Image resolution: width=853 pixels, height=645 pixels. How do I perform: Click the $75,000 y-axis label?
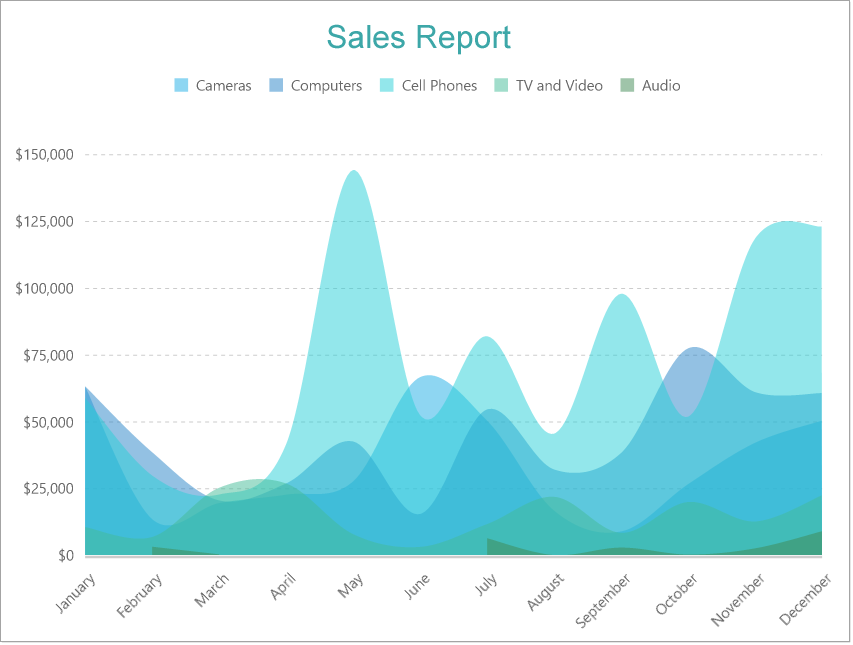pyautogui.click(x=48, y=355)
